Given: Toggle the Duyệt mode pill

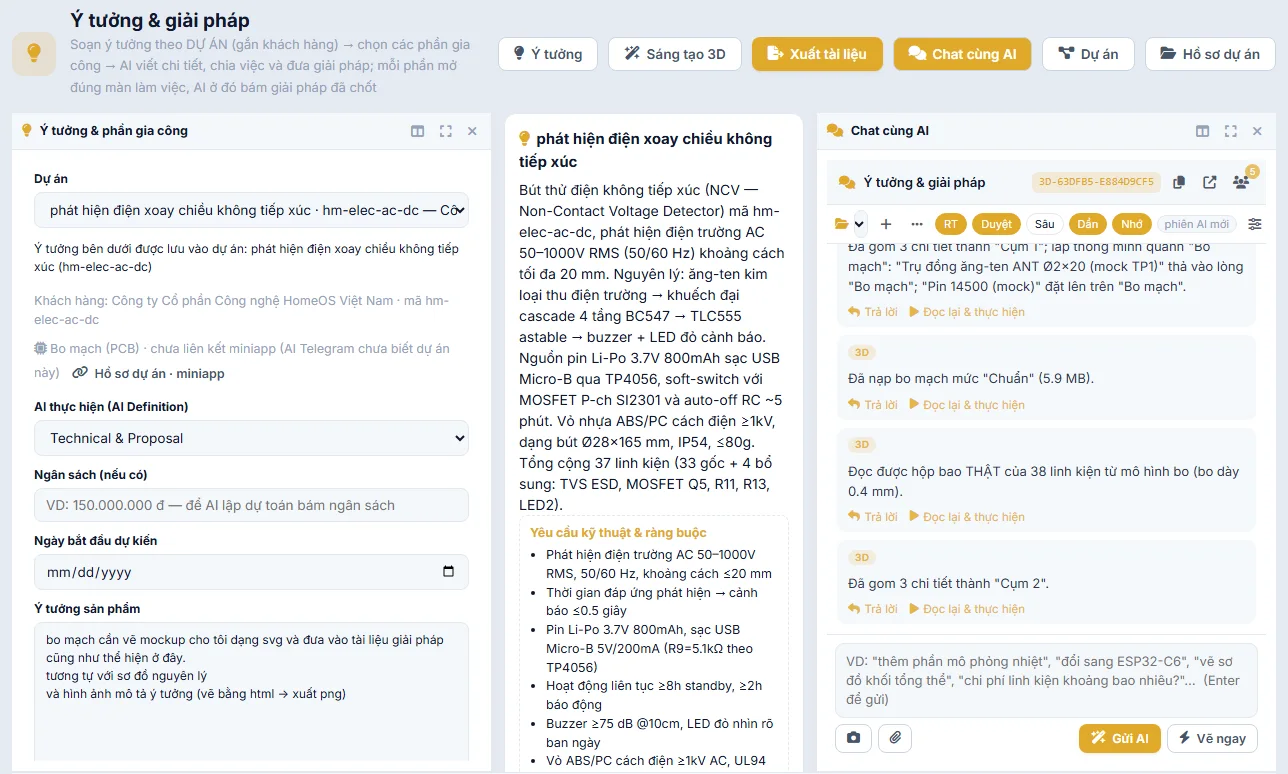Looking at the screenshot, I should (996, 224).
